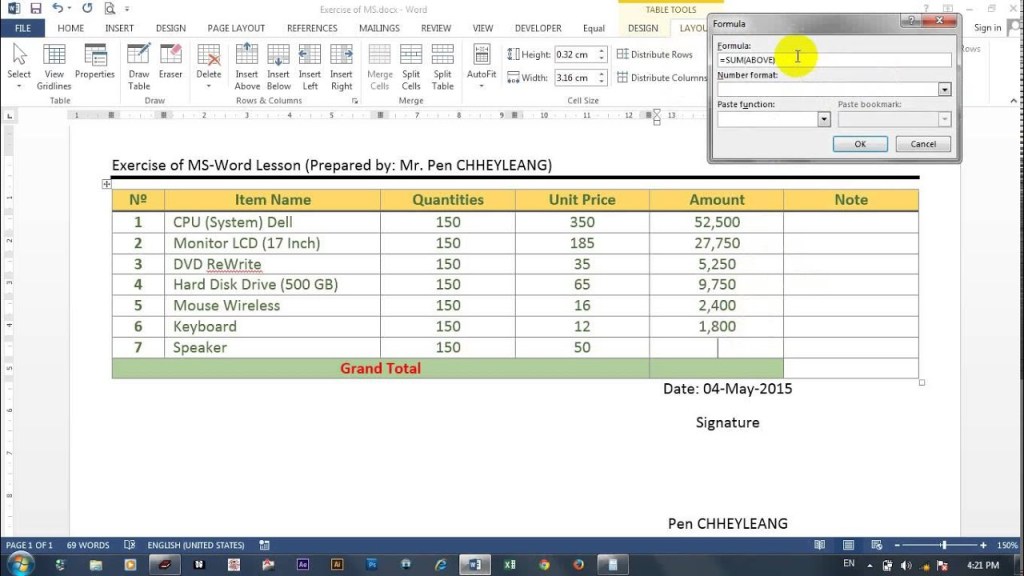Screen dimensions: 1024x576
Task: Open the REFERENCES ribbon tab
Action: point(312,29)
